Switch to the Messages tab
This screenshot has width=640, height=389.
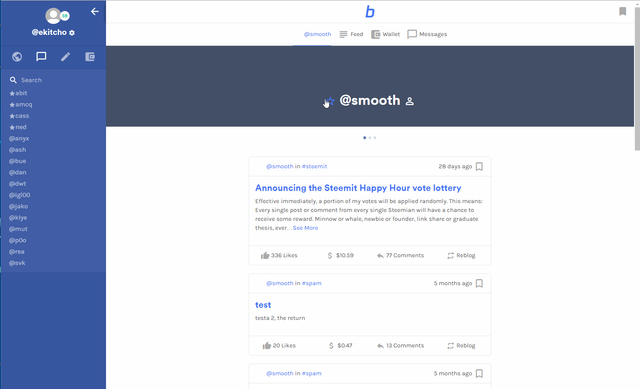click(427, 34)
